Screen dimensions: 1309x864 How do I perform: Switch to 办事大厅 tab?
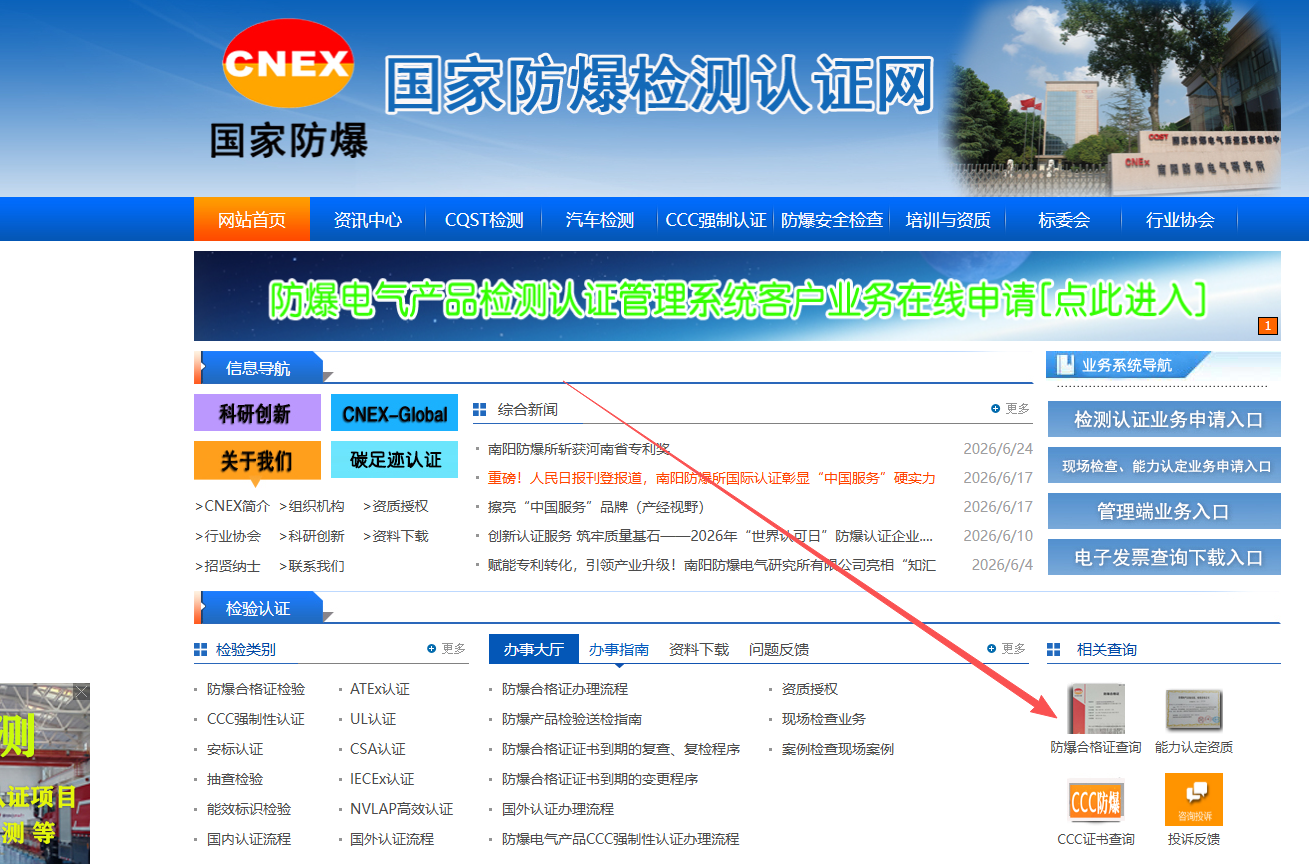(534, 649)
